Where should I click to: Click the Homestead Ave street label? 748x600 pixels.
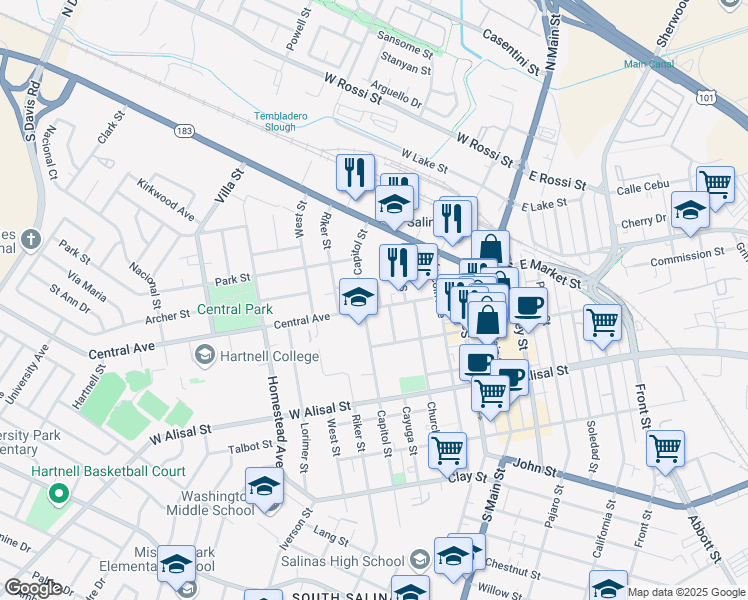[x=277, y=421]
